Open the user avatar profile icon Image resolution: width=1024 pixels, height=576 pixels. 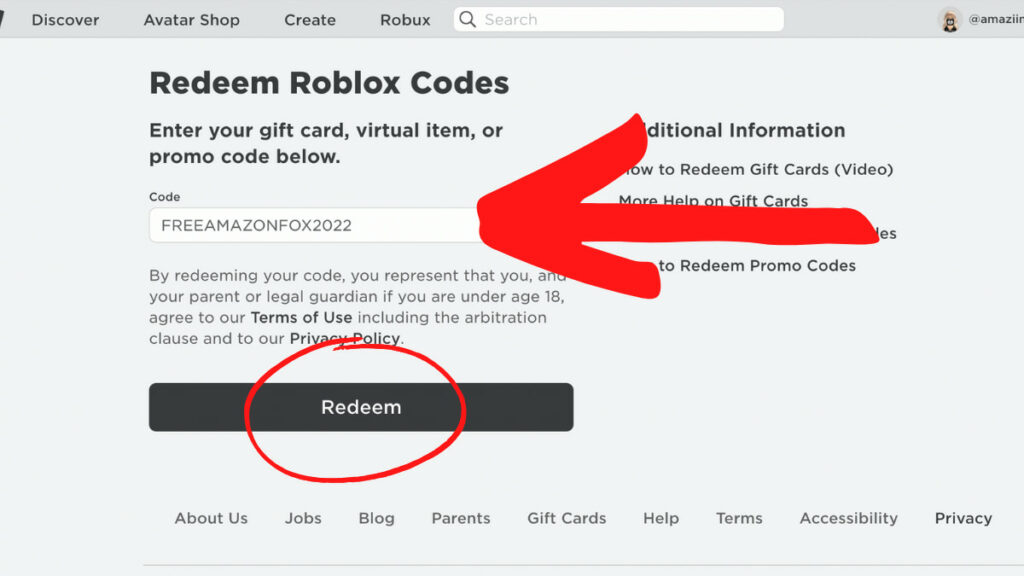pos(950,20)
